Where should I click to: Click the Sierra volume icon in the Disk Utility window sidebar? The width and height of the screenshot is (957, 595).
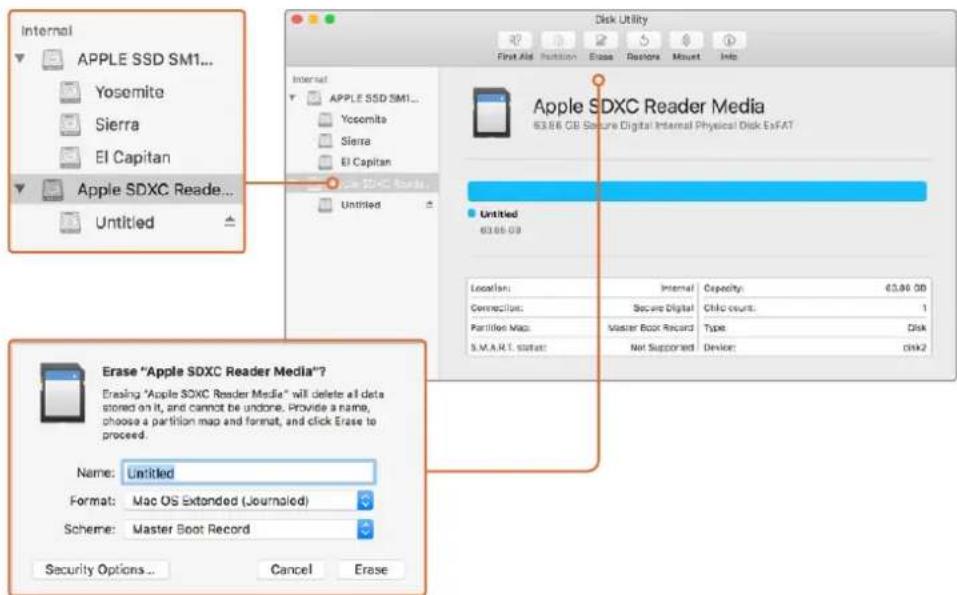[x=325, y=141]
